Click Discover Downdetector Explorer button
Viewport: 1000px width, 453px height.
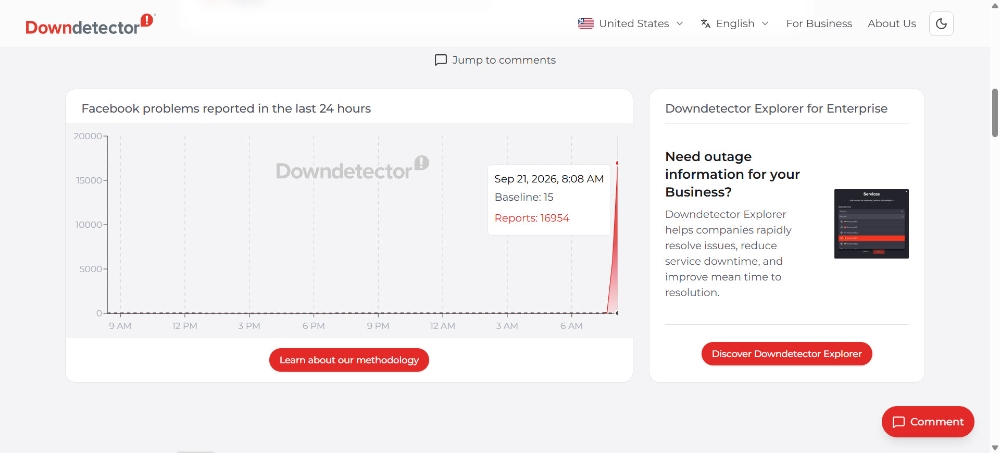786,353
